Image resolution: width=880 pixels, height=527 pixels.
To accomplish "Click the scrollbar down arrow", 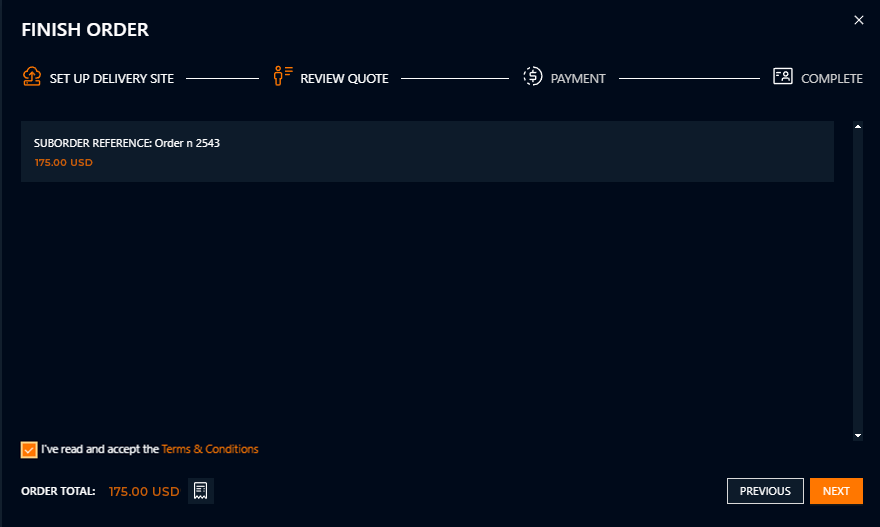I will 858,436.
